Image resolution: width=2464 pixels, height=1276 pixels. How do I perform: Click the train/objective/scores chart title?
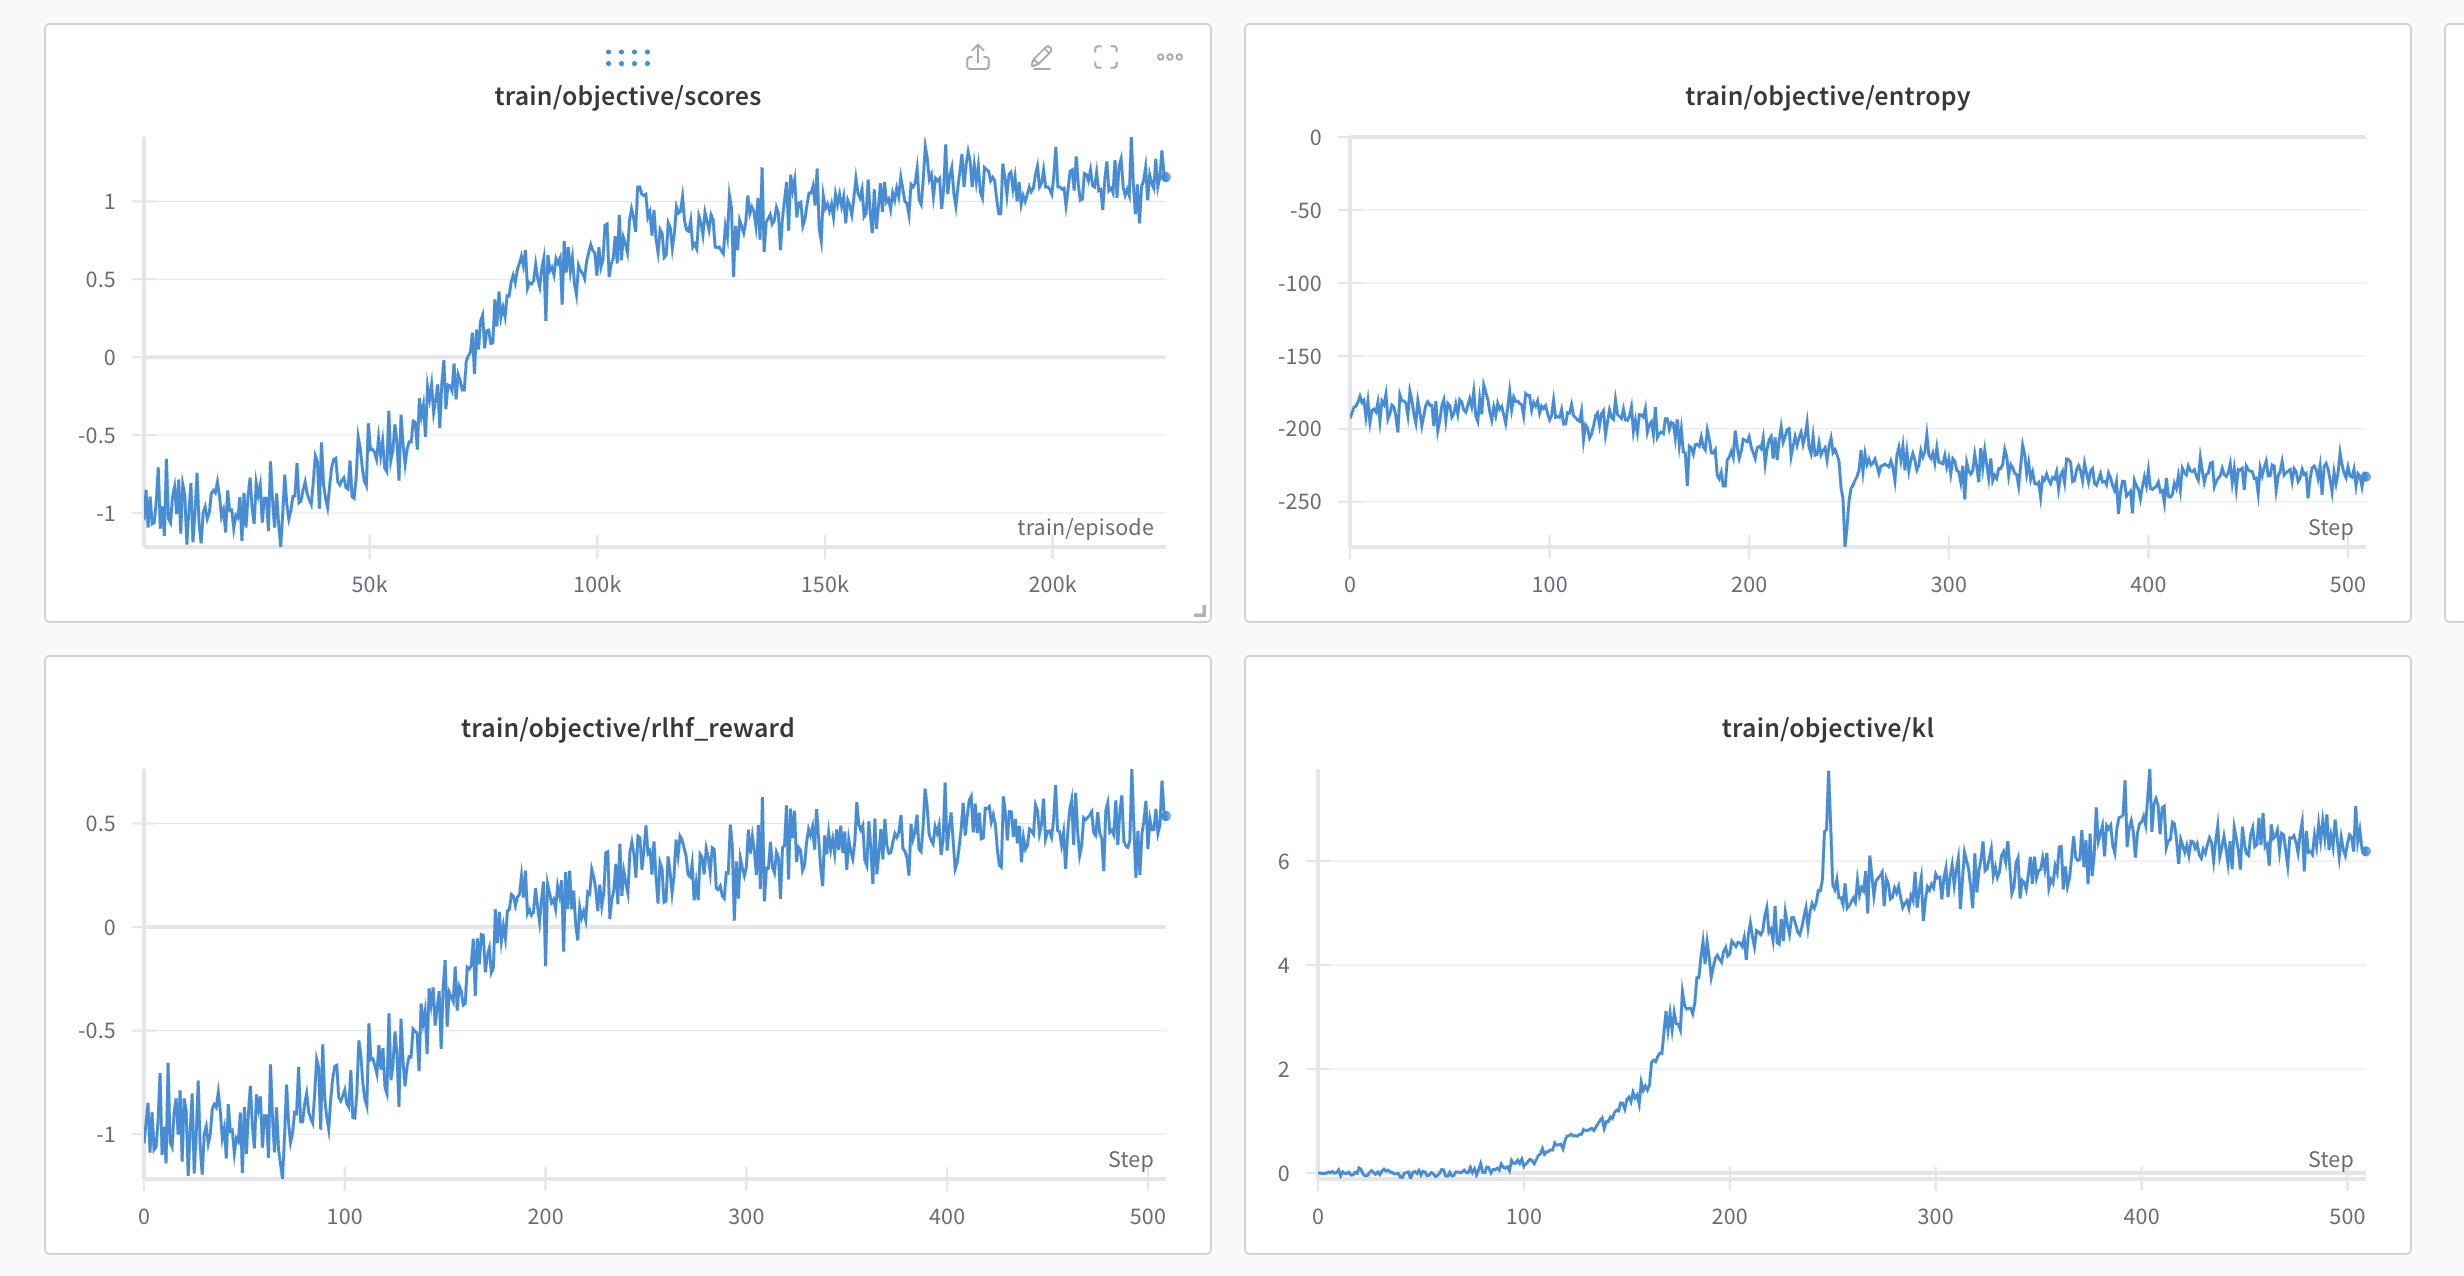click(x=628, y=96)
